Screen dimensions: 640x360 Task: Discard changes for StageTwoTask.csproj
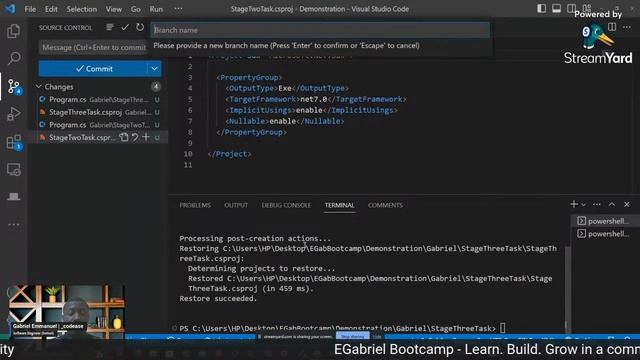coord(135,138)
